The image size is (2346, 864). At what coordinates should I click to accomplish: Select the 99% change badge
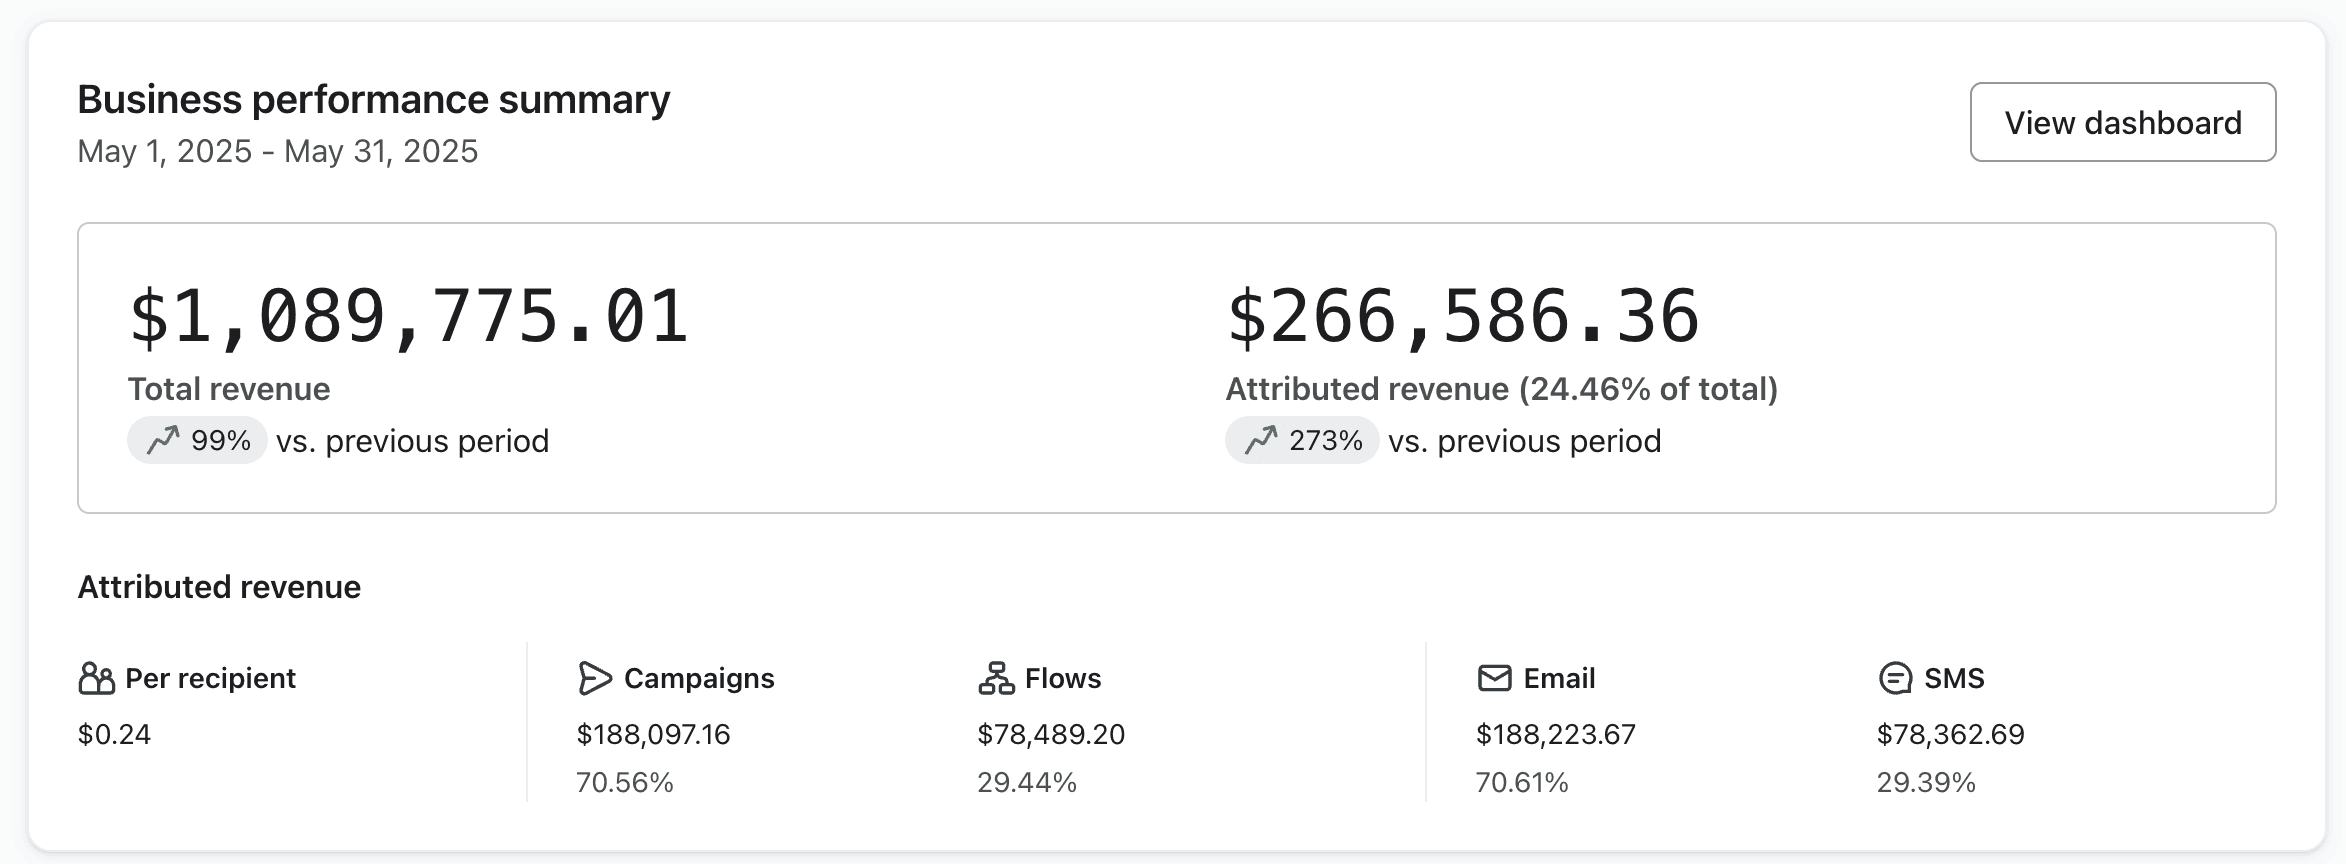pos(197,440)
